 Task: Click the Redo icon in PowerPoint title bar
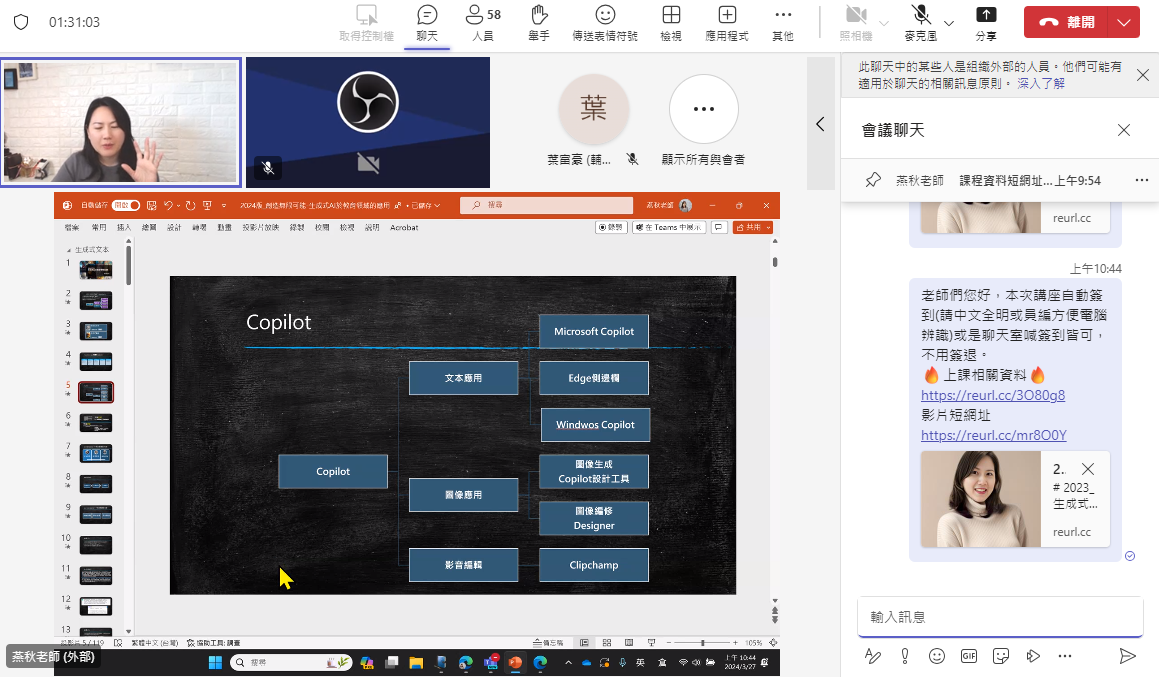(x=190, y=205)
